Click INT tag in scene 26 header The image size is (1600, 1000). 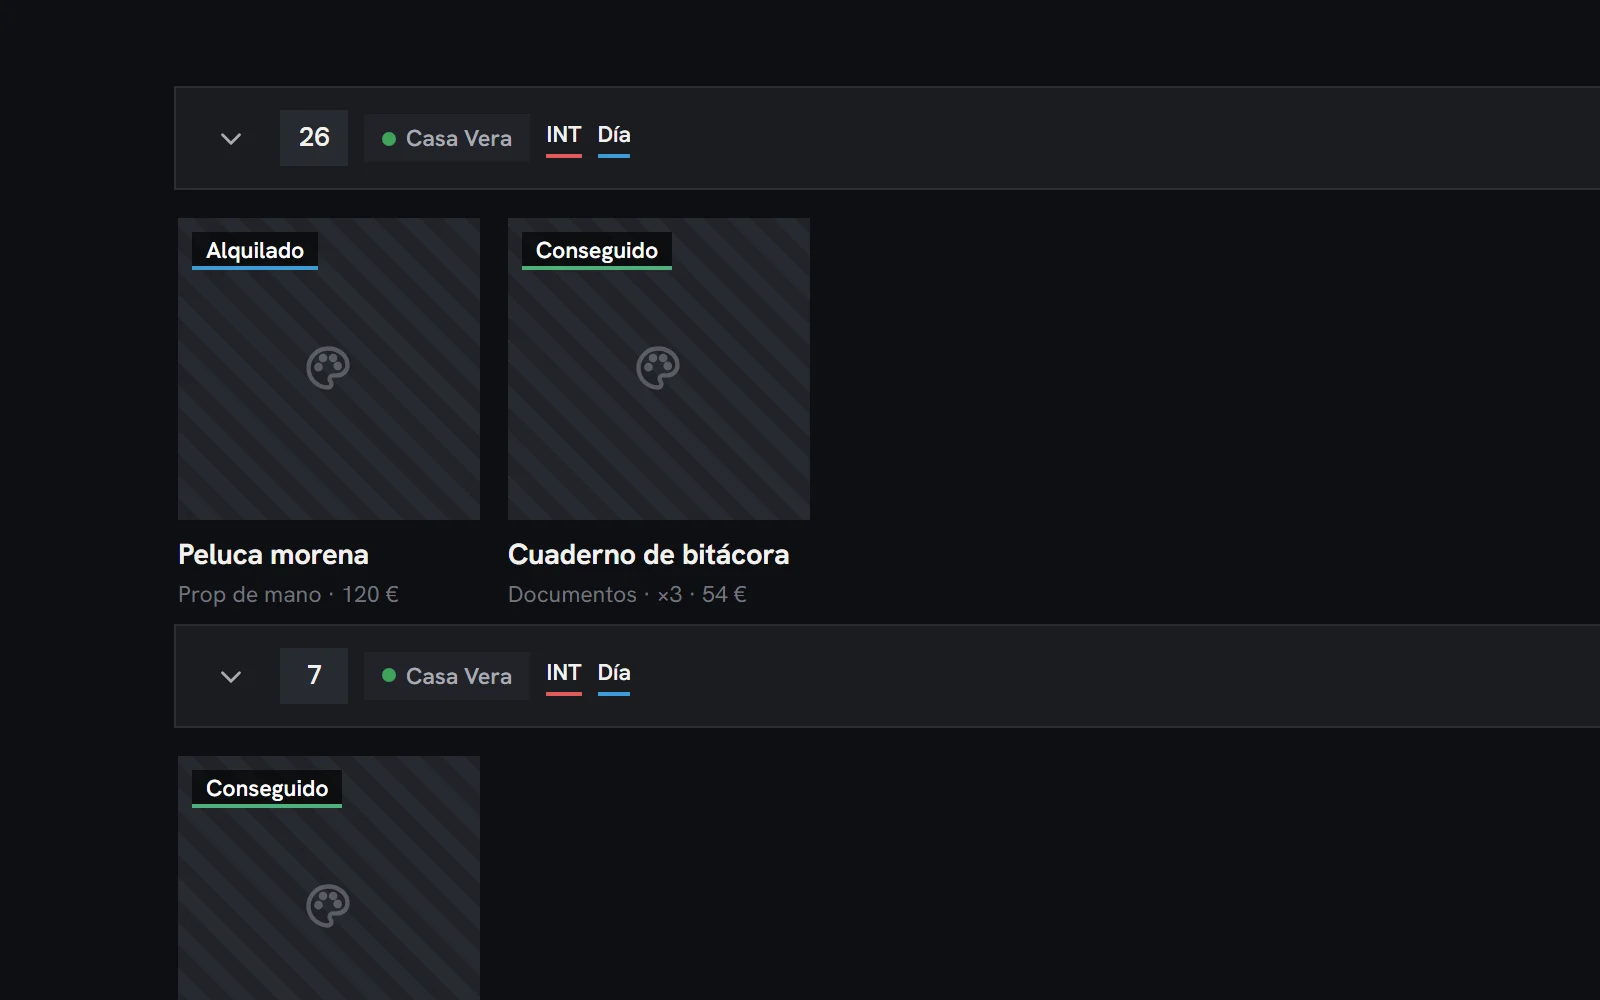pos(564,138)
